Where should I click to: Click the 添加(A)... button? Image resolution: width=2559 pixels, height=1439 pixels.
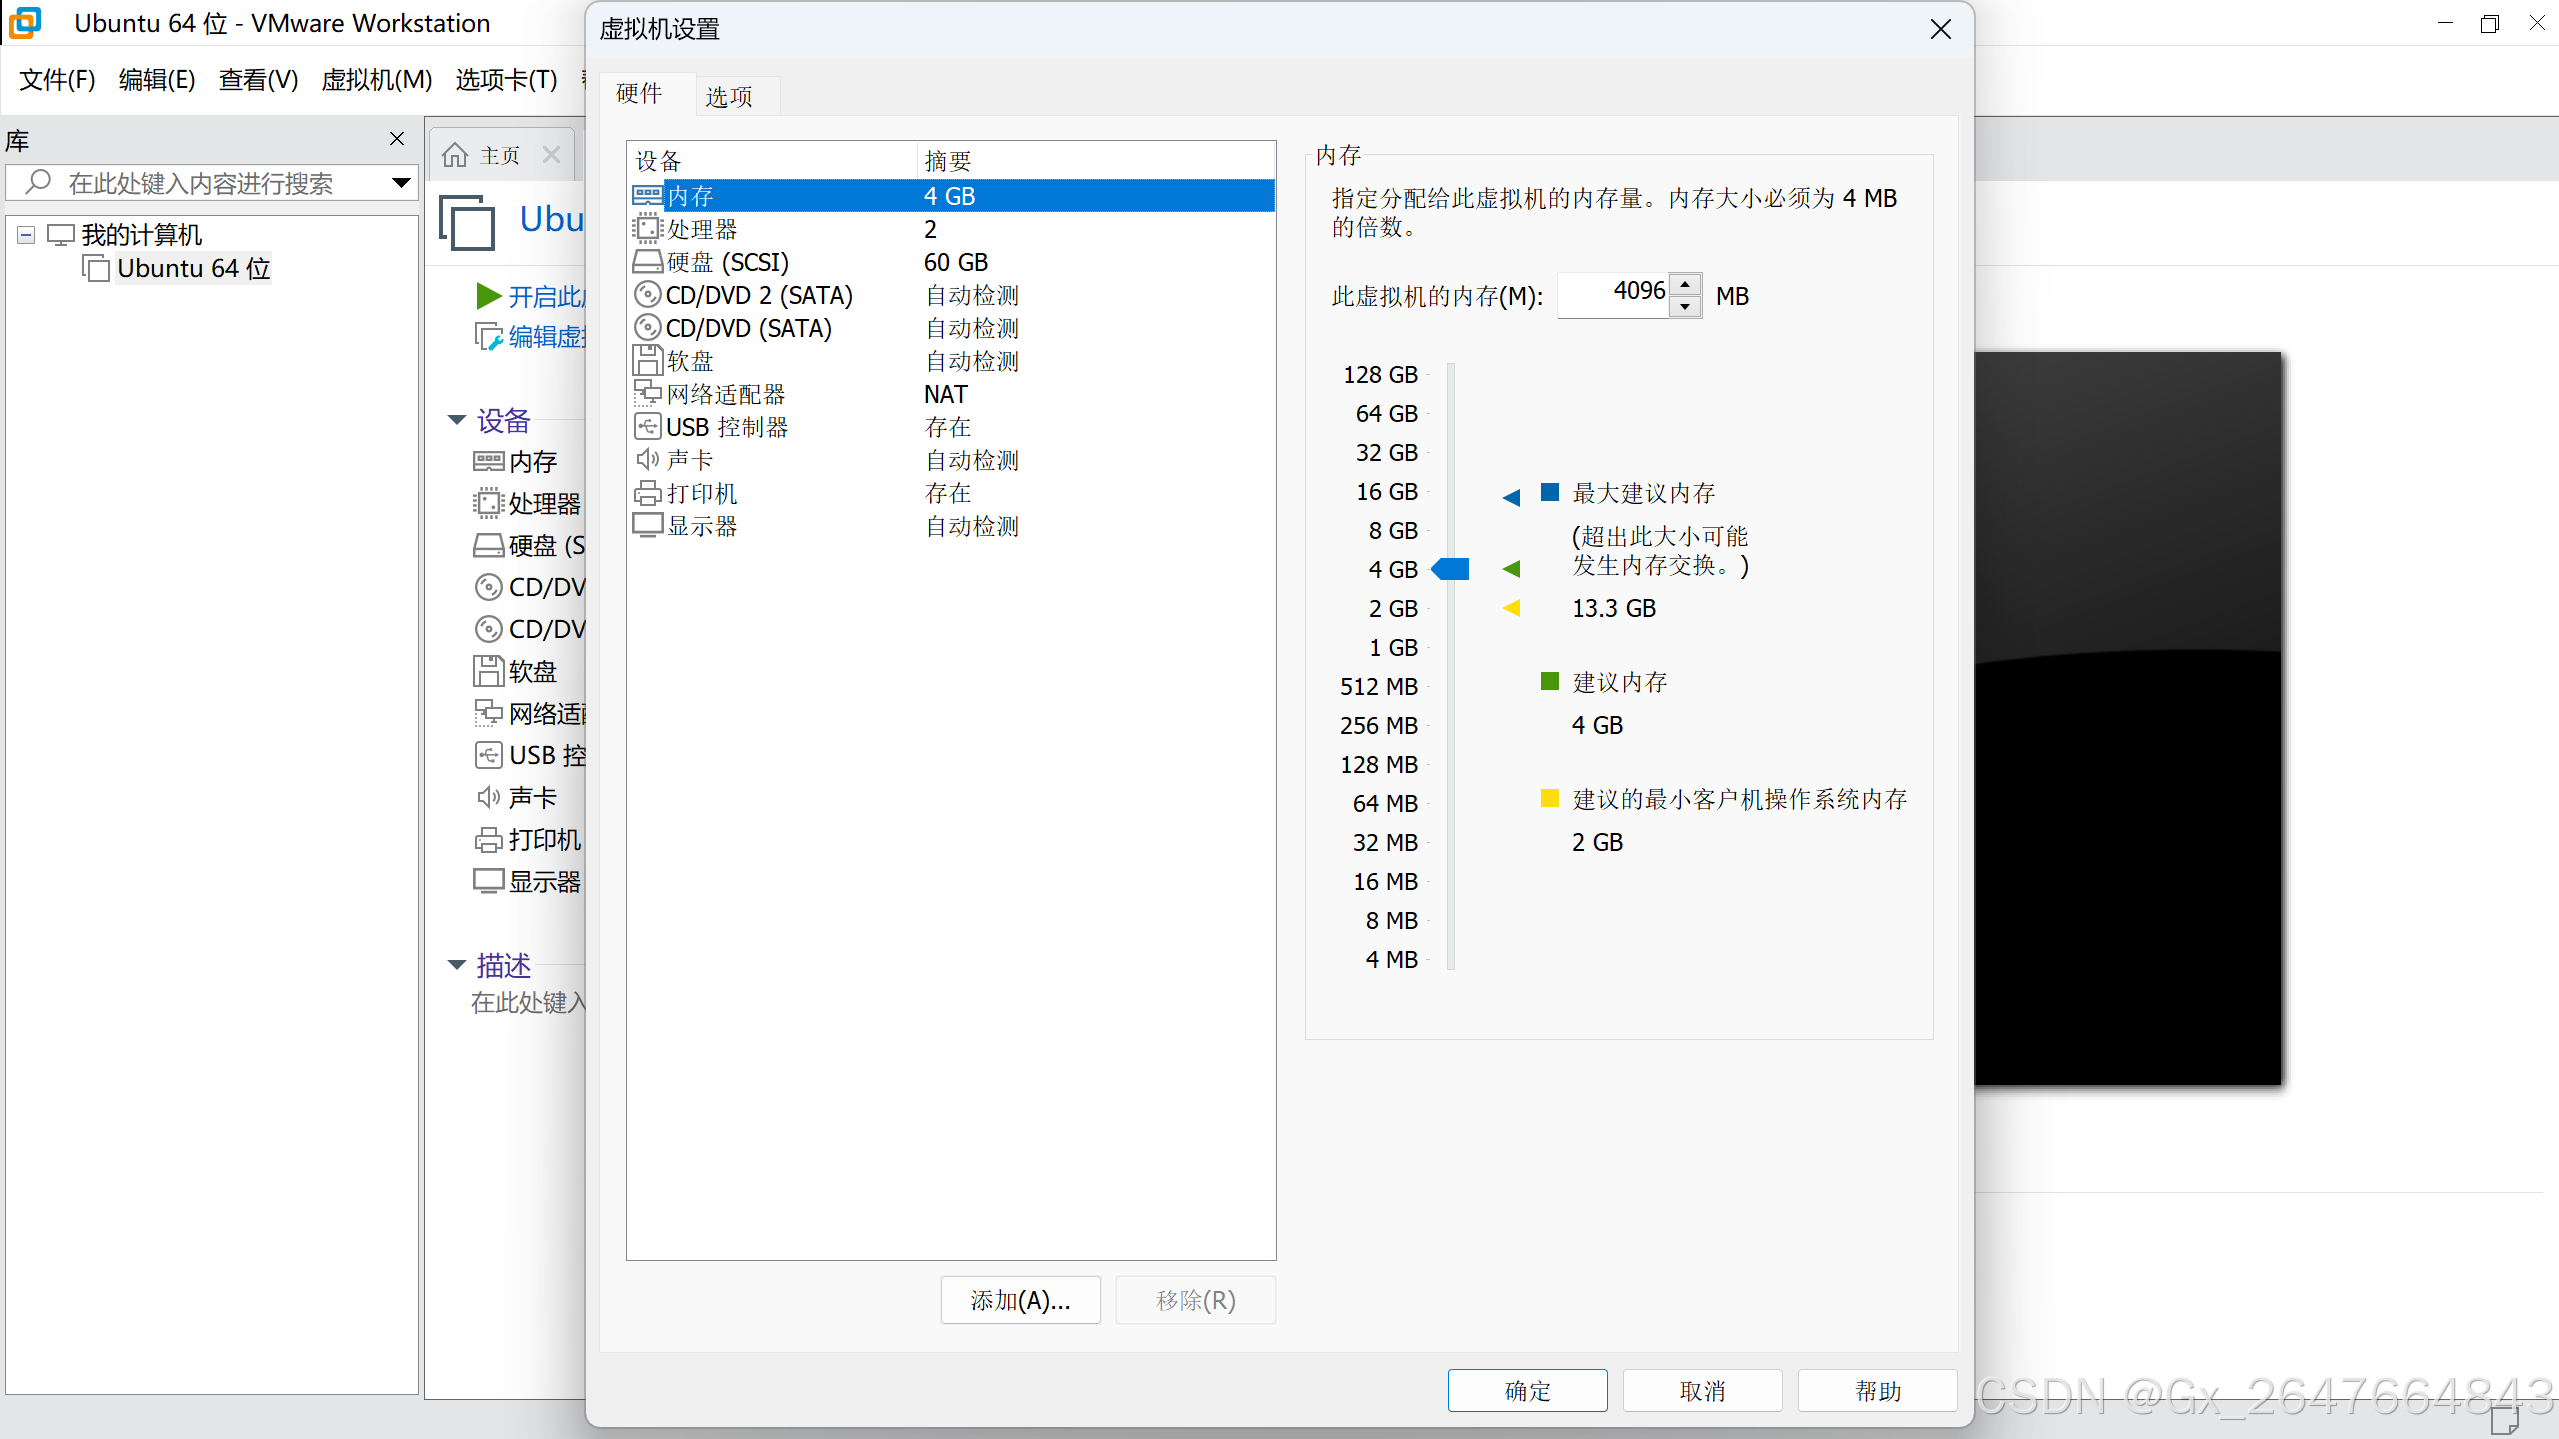click(1020, 1300)
